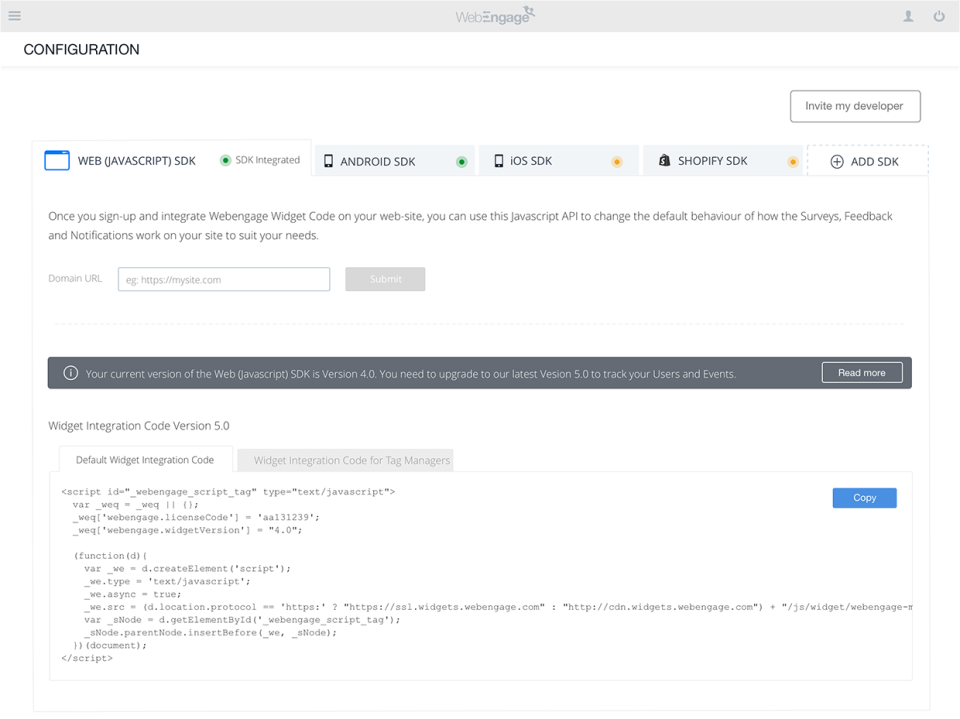Click the Add SDK button label
Viewport: 960px width, 719px height.
tap(874, 162)
